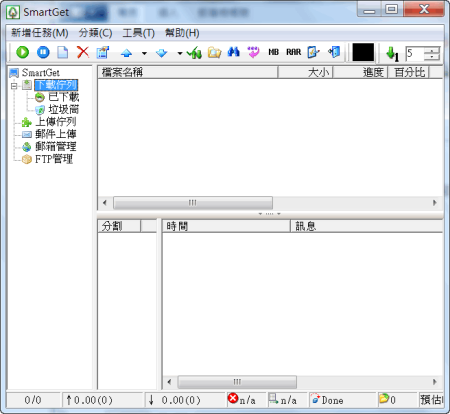Click the network n/a status icon

(274, 399)
